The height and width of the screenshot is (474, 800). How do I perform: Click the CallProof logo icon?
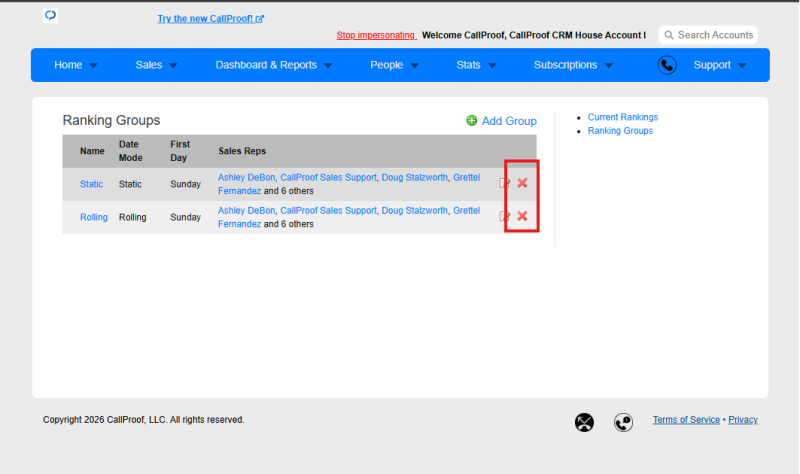(50, 15)
